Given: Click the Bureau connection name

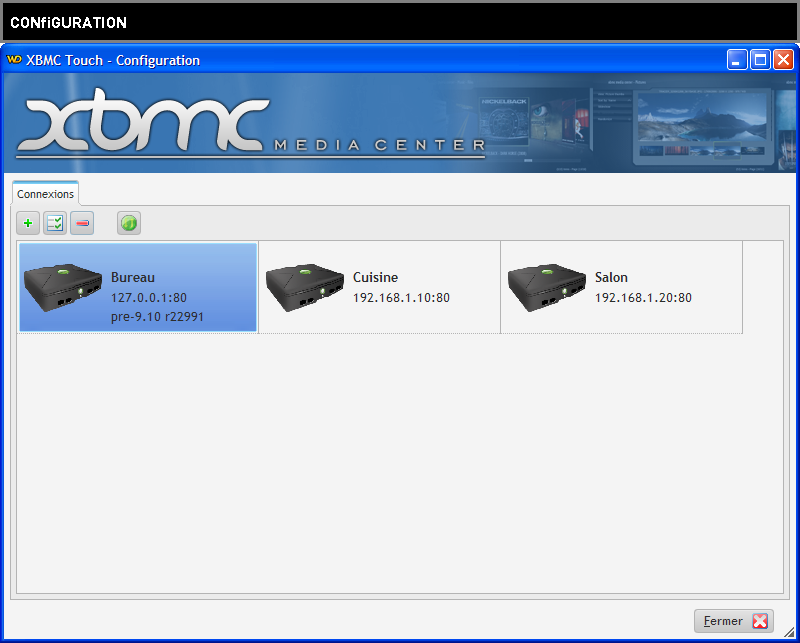Looking at the screenshot, I should coord(133,278).
